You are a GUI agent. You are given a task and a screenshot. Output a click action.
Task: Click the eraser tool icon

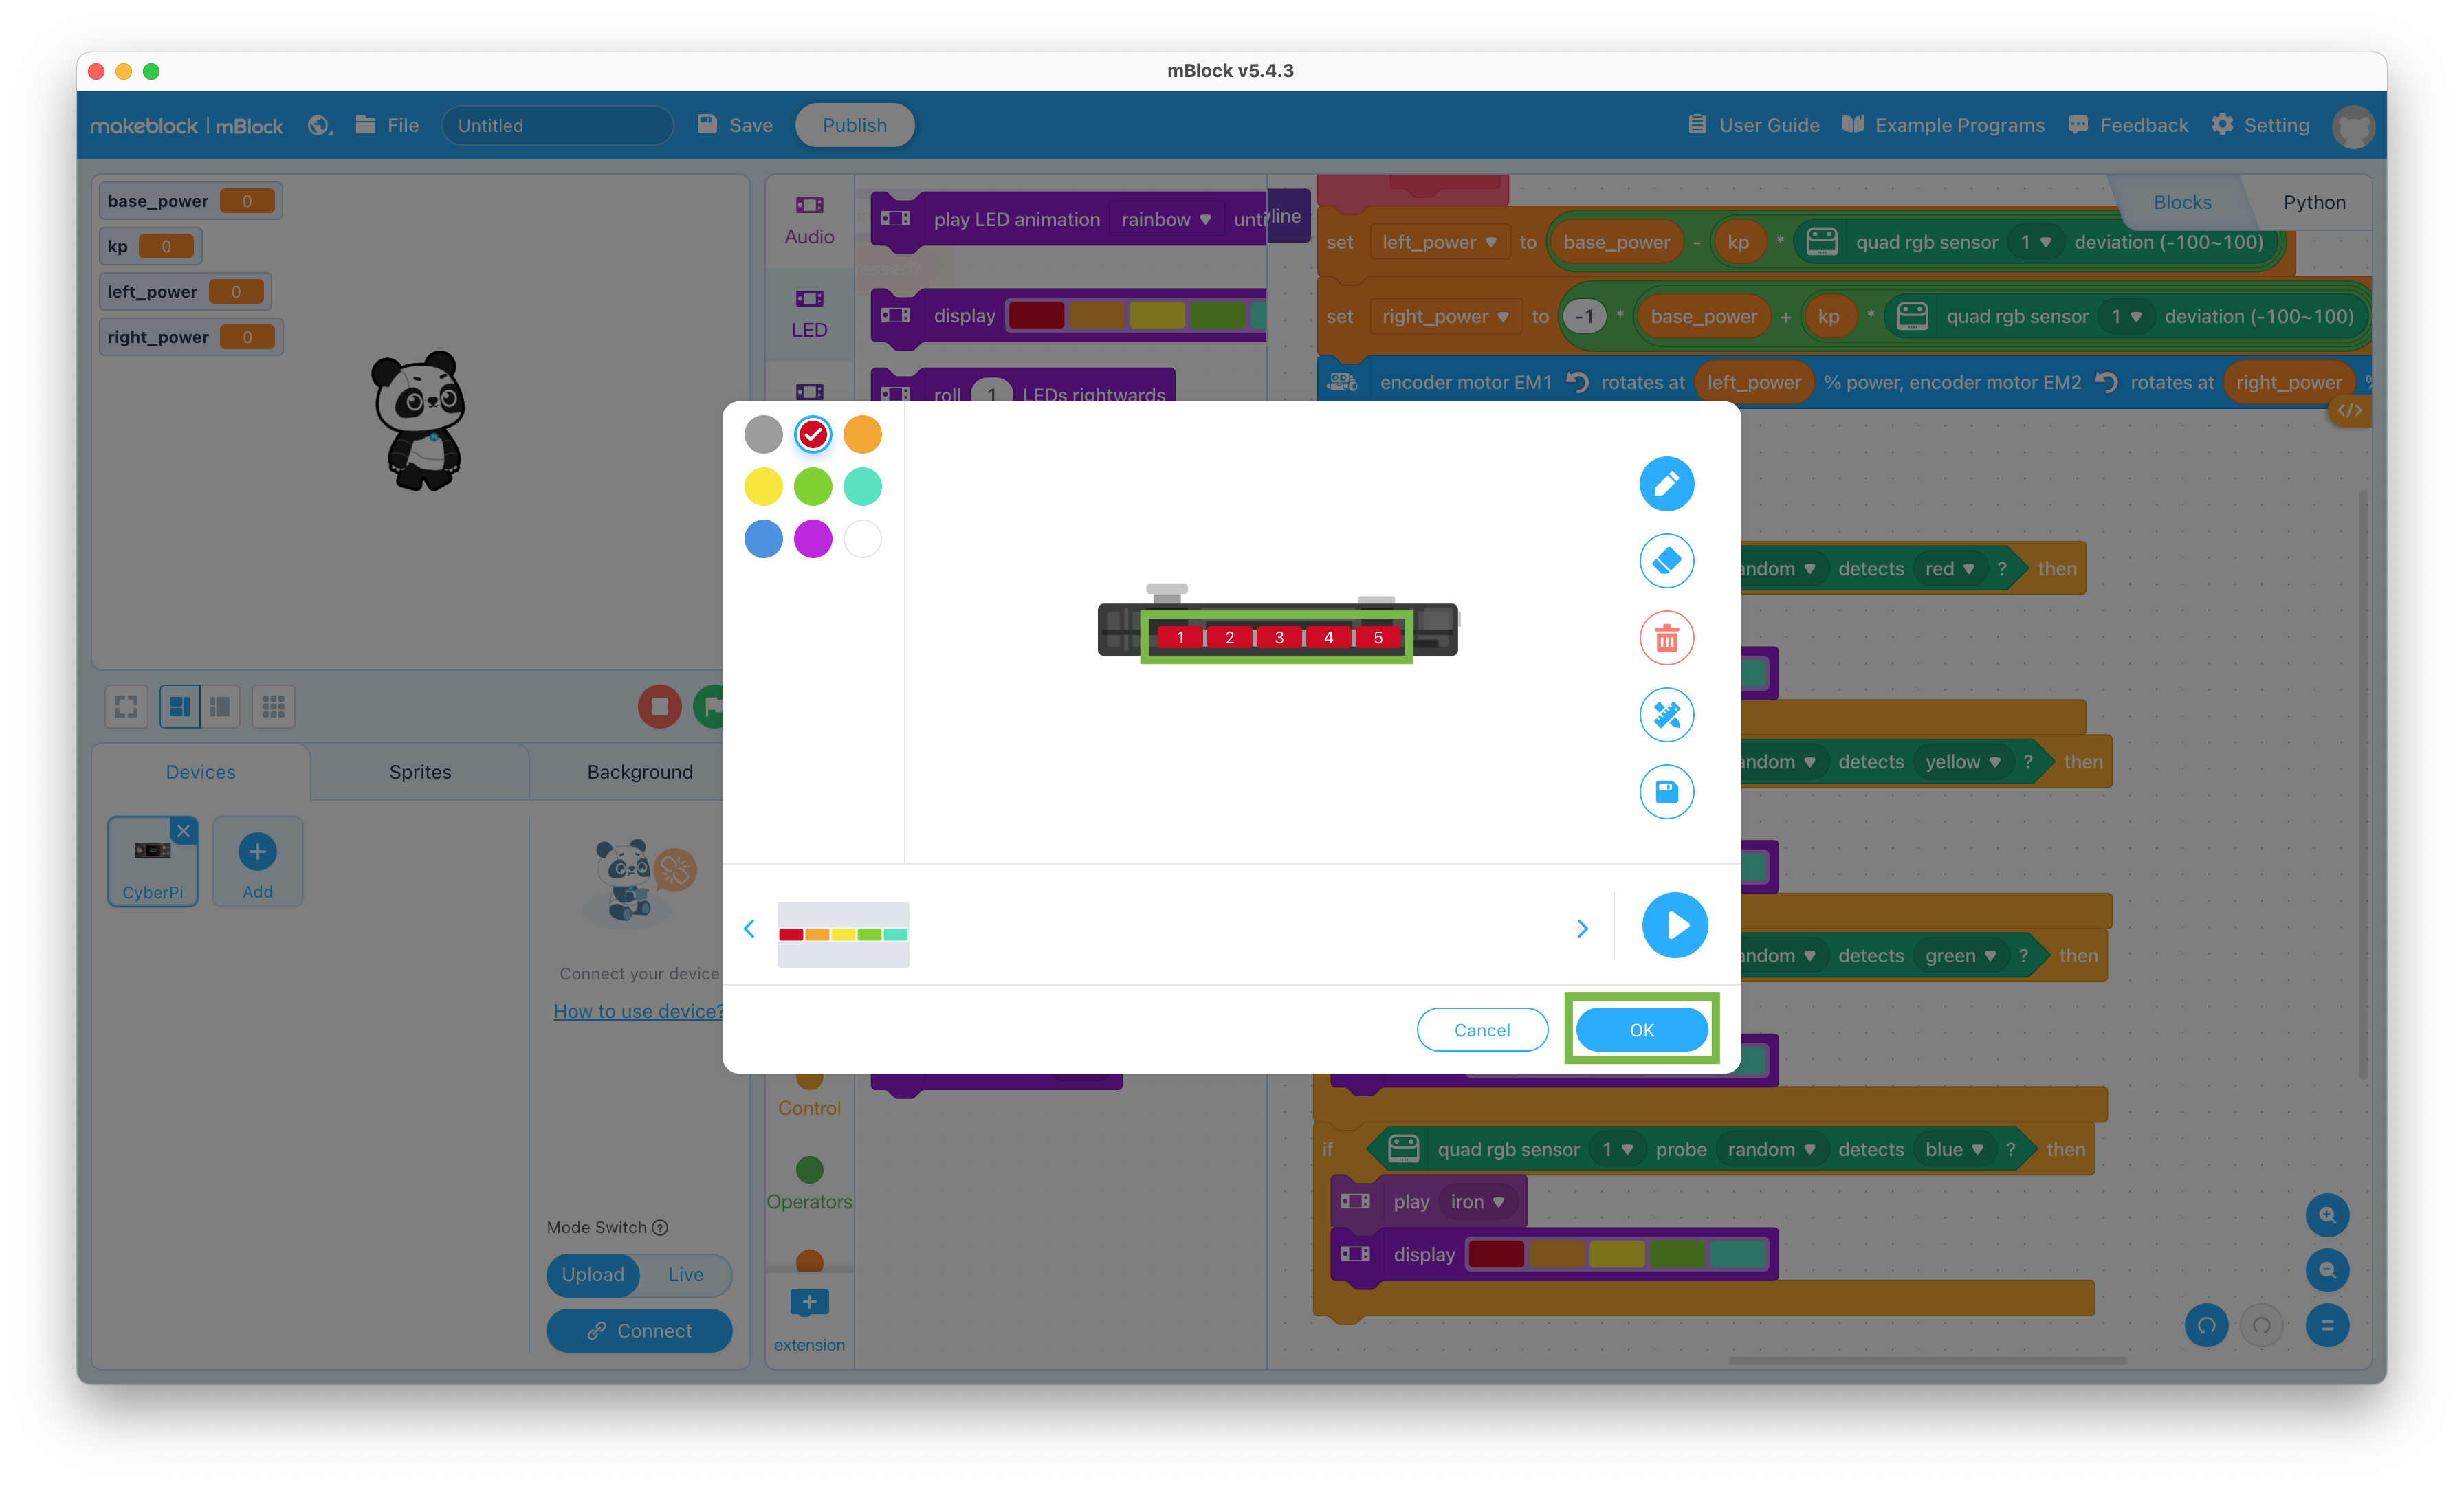coord(1665,561)
